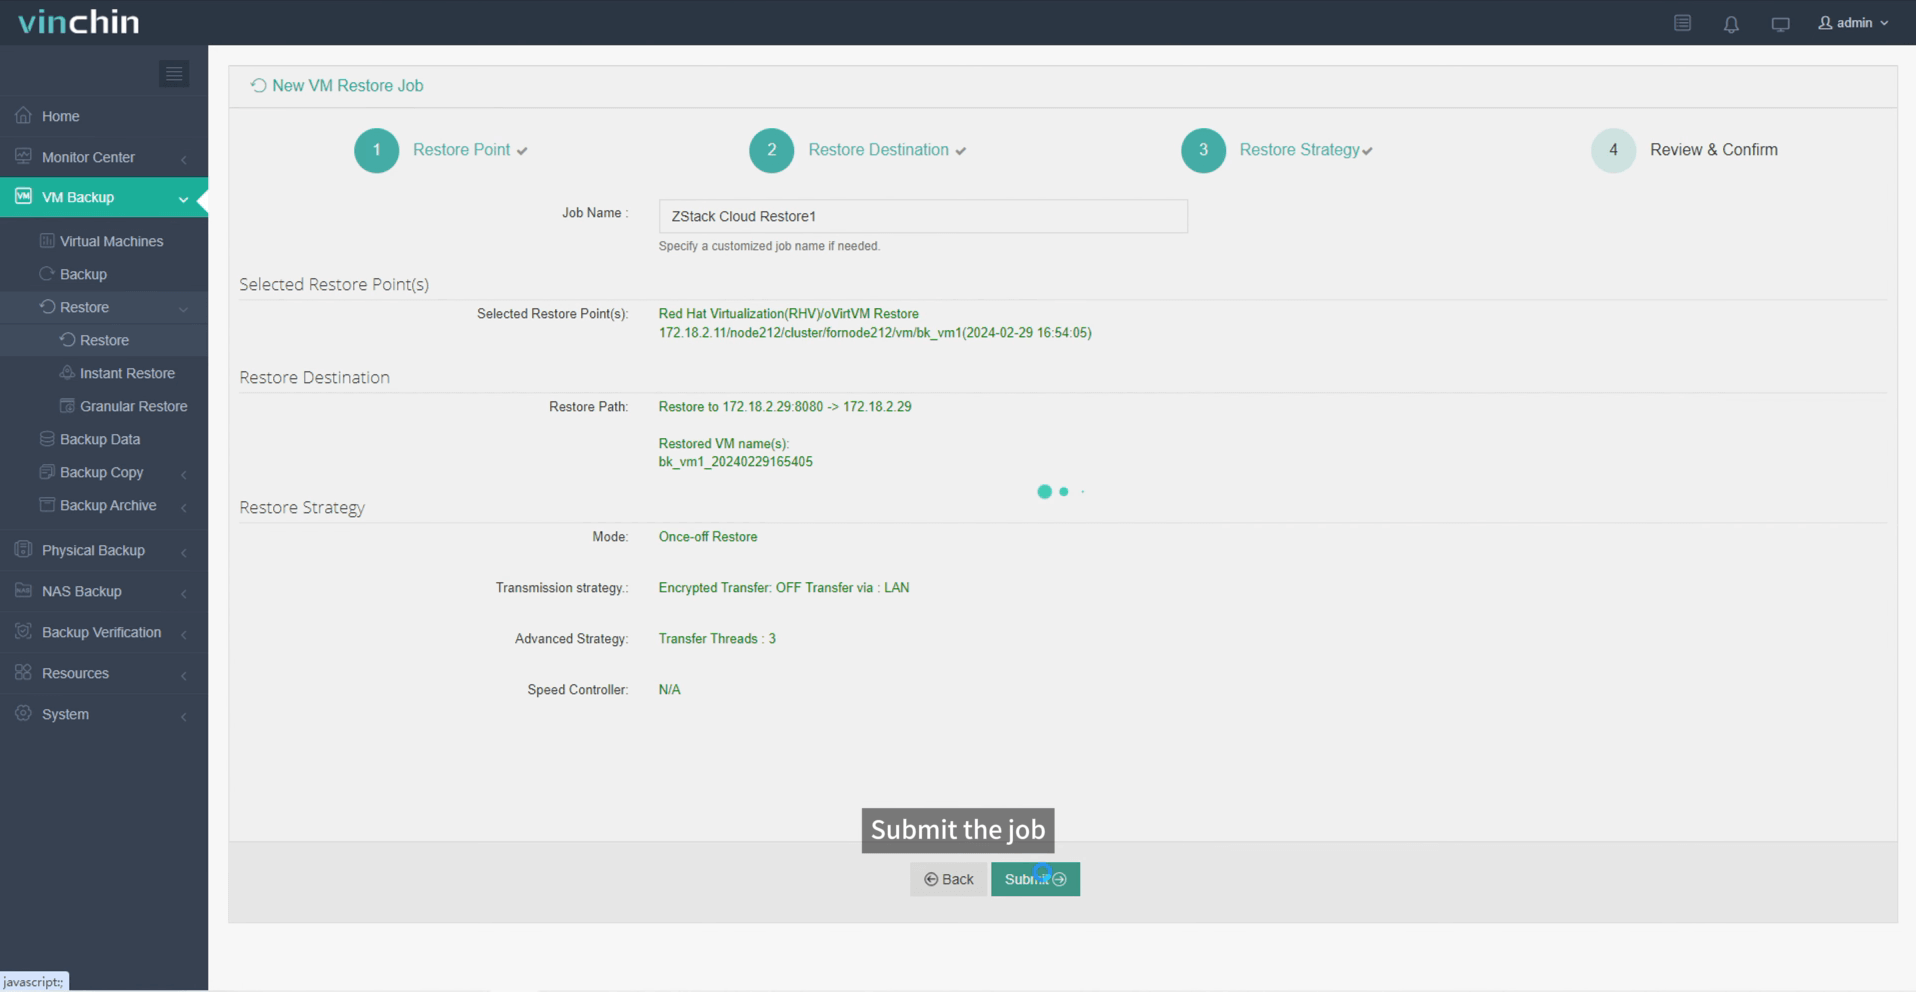Click the NAS Backup icon
This screenshot has width=1916, height=992.
(23, 591)
